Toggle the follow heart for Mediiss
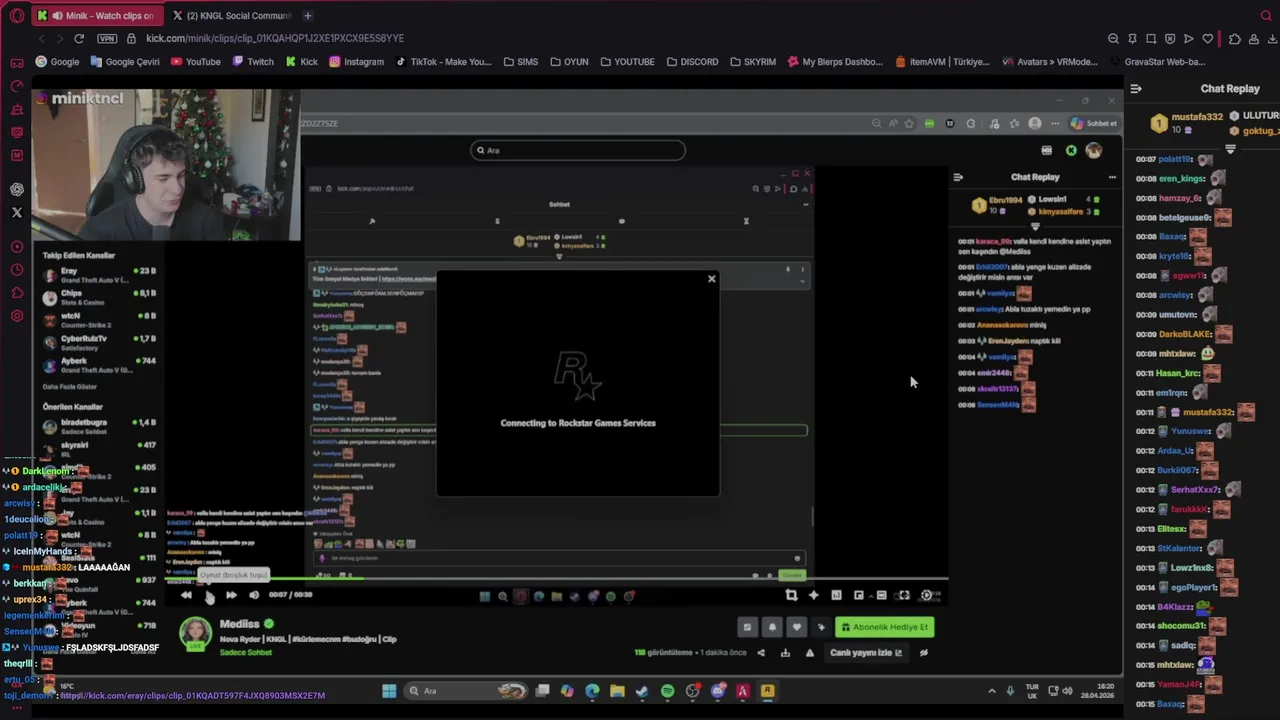Image resolution: width=1280 pixels, height=720 pixels. (797, 627)
